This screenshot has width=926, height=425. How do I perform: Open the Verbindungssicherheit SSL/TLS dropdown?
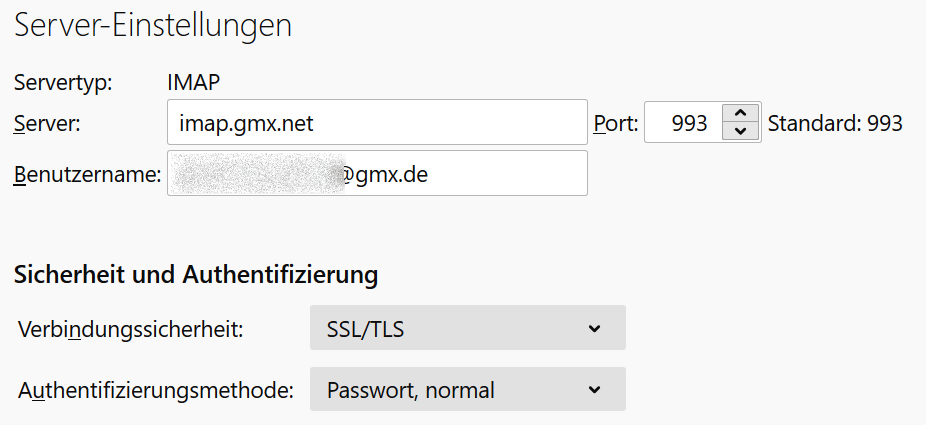pyautogui.click(x=467, y=328)
